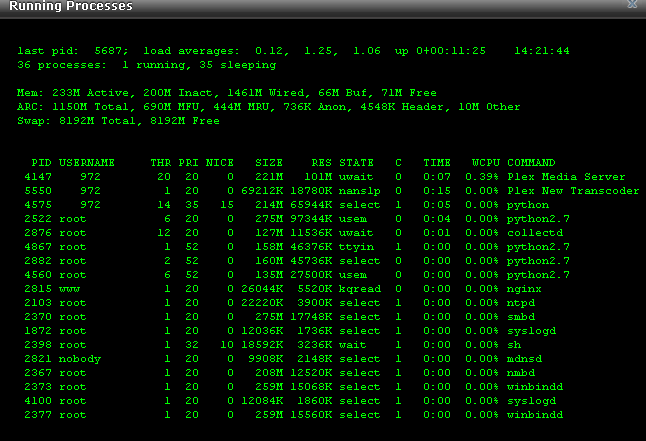Click the PID column header
Image resolution: width=646 pixels, height=441 pixels.
point(41,162)
